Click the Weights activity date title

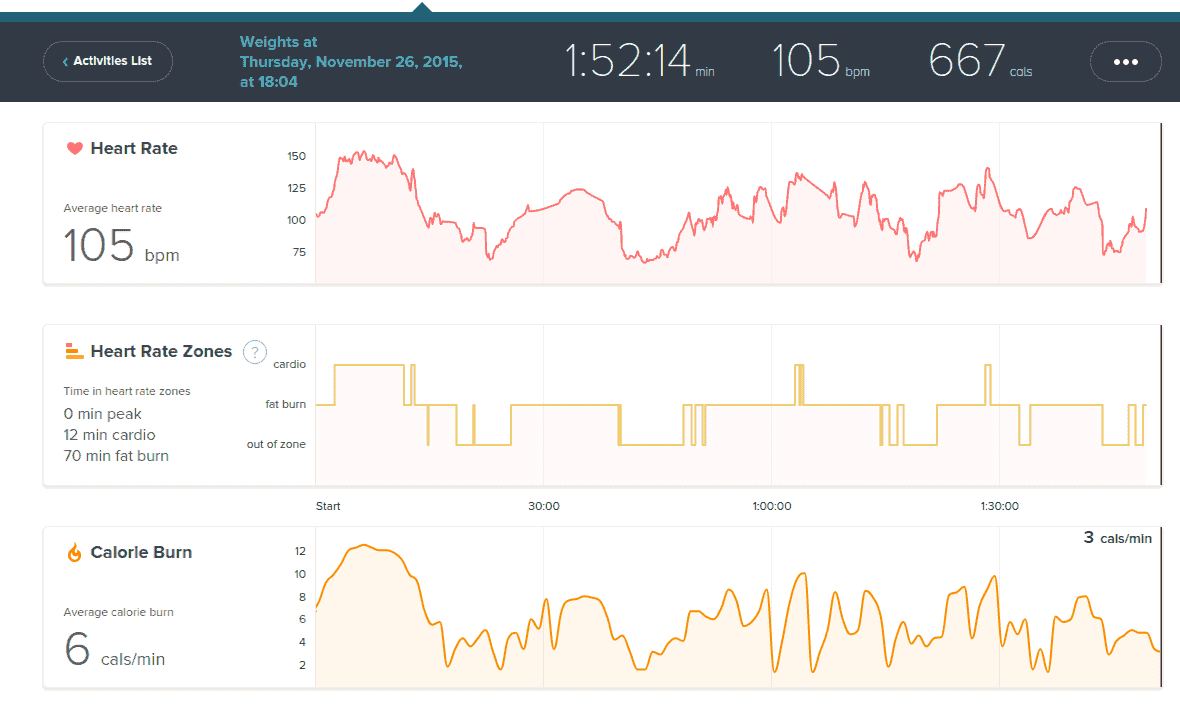(x=350, y=62)
